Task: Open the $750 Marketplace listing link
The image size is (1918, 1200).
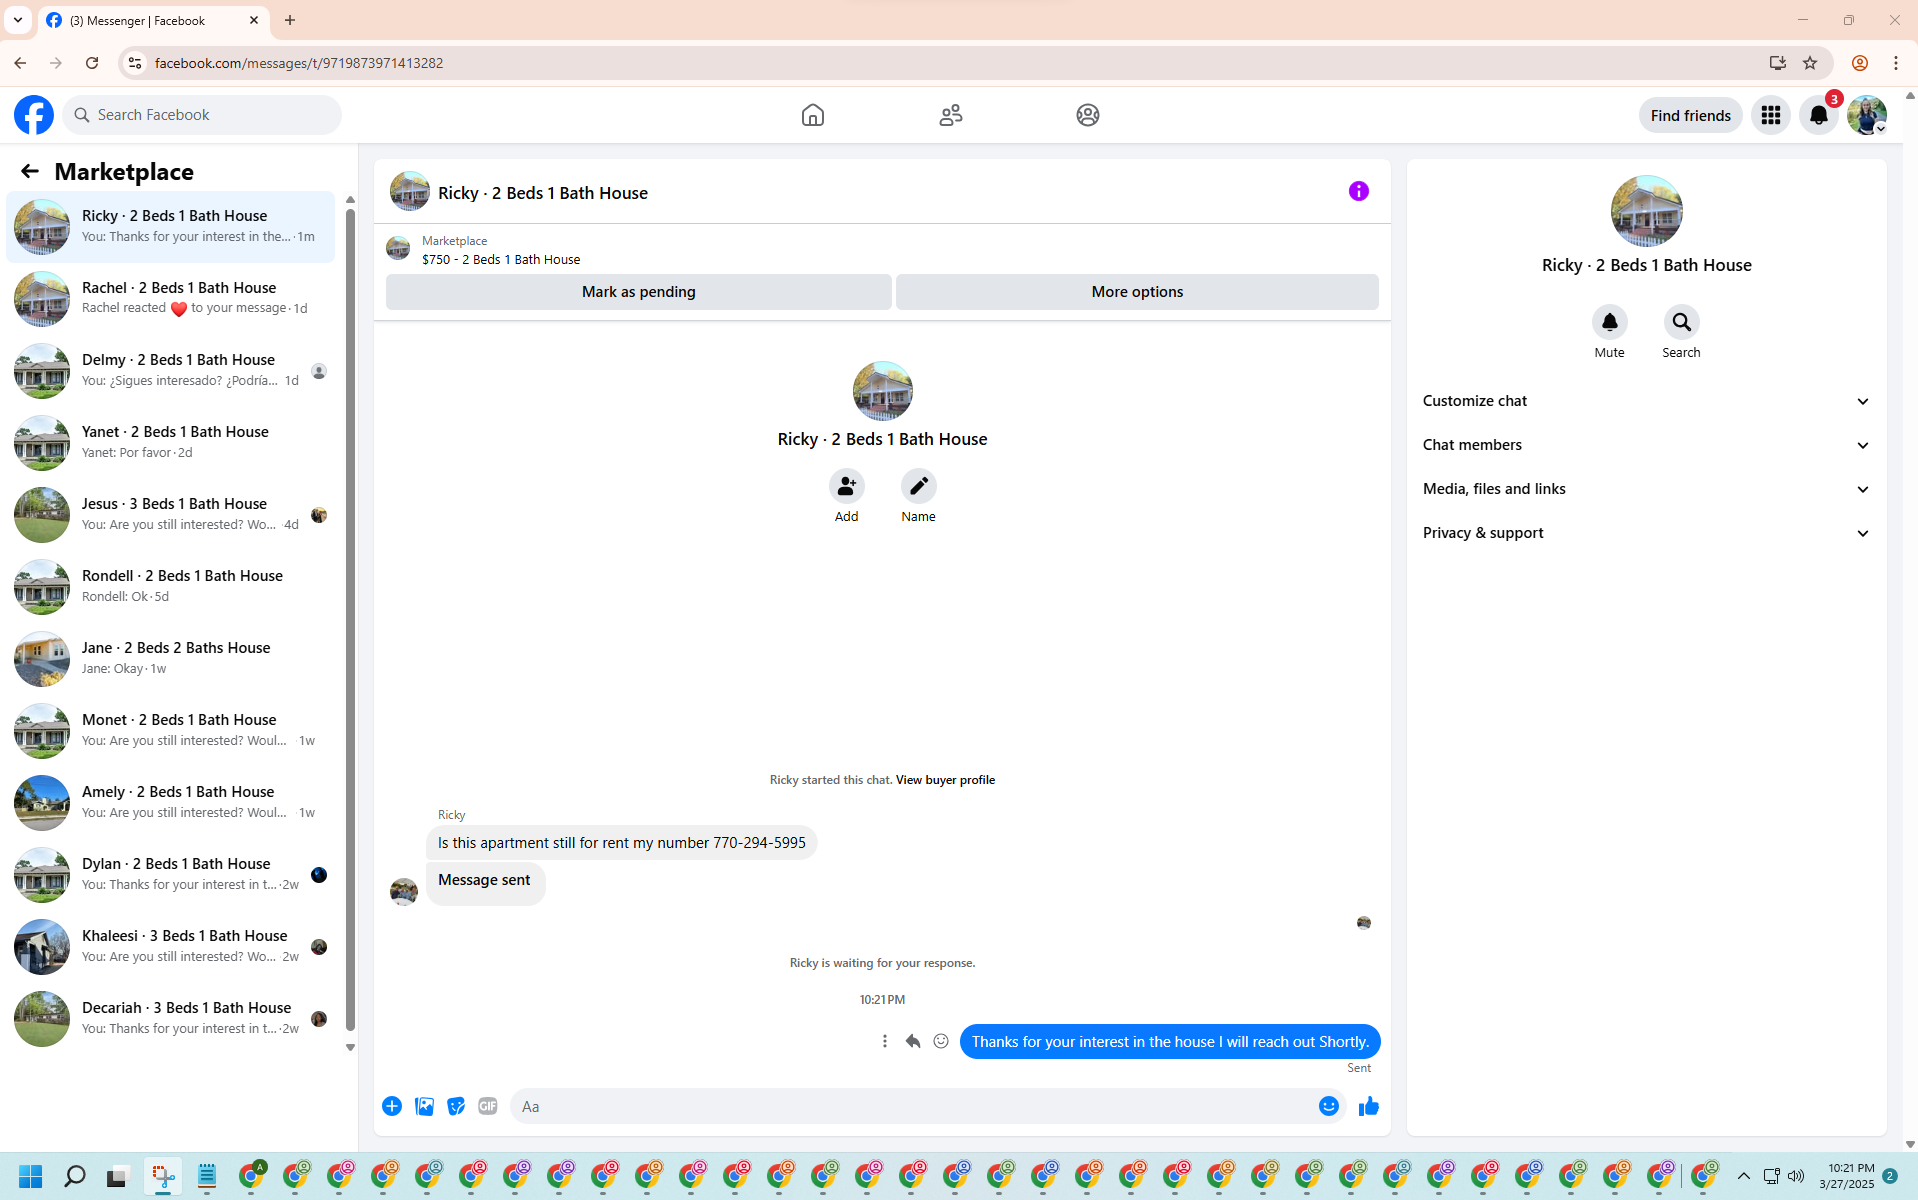Action: pyautogui.click(x=501, y=259)
